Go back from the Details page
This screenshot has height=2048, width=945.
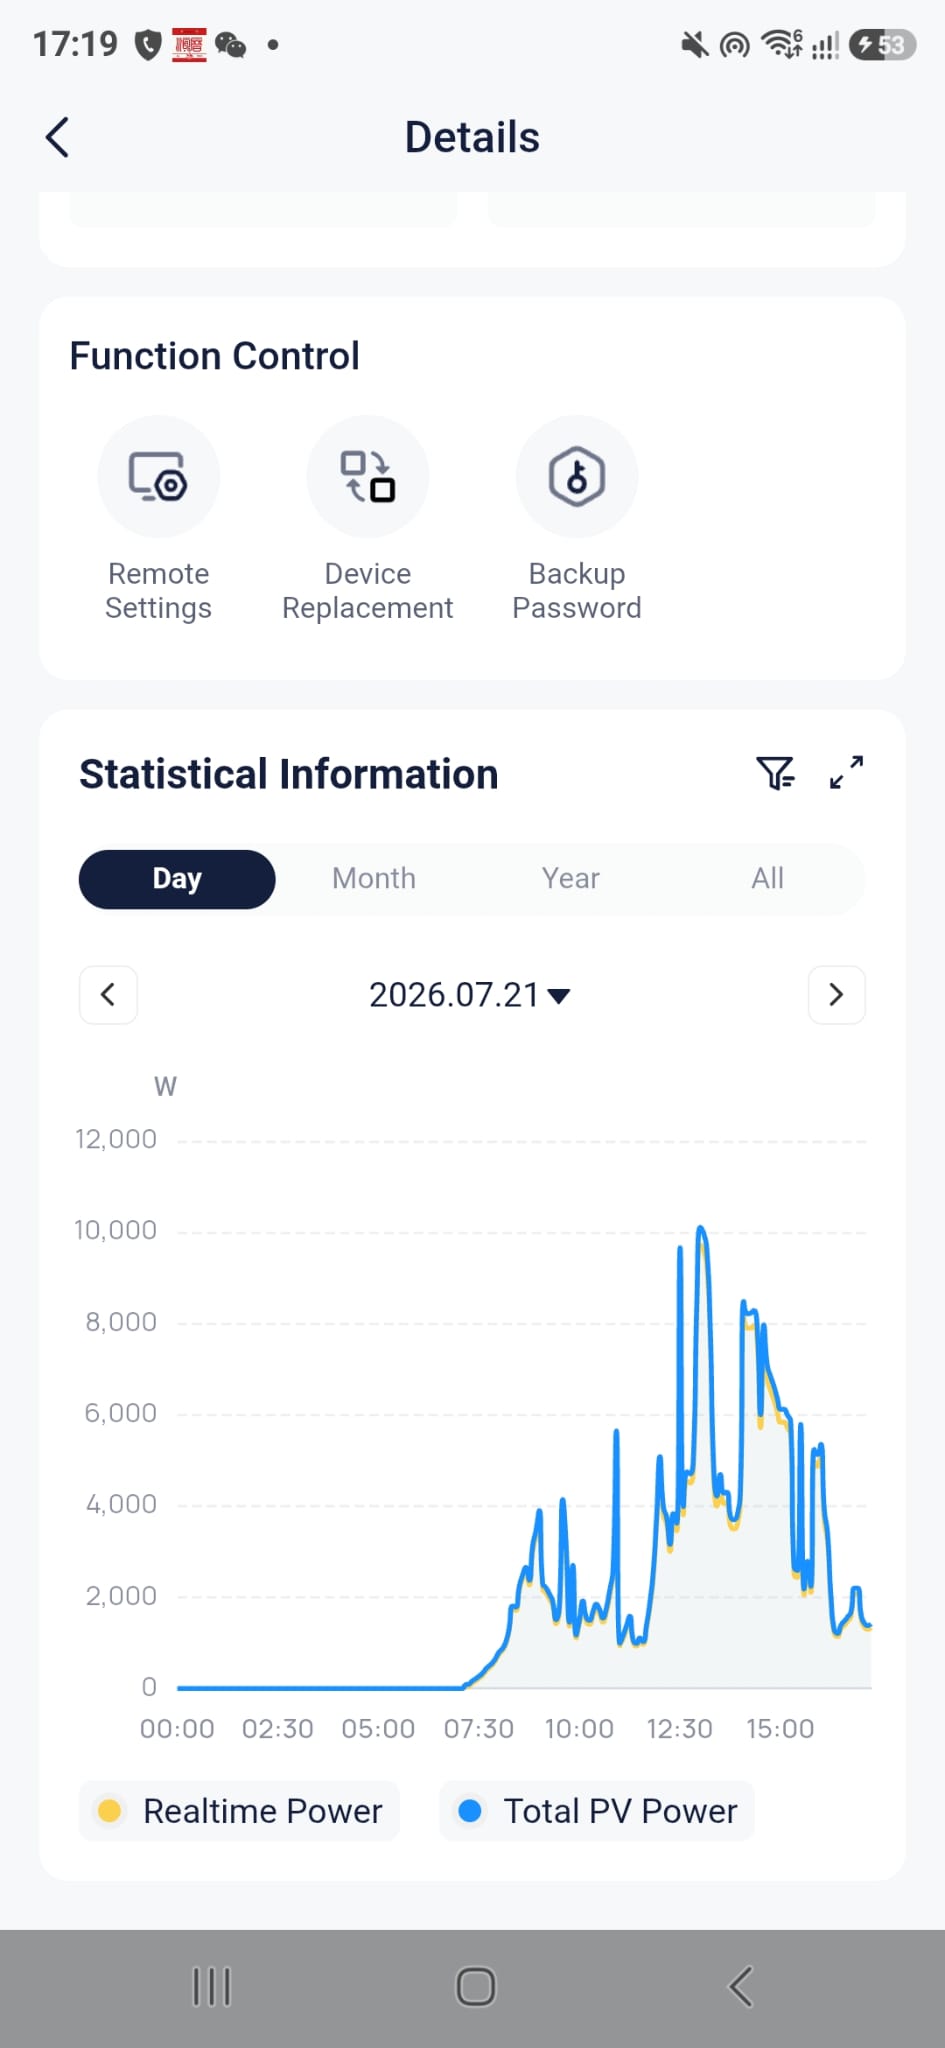[58, 137]
